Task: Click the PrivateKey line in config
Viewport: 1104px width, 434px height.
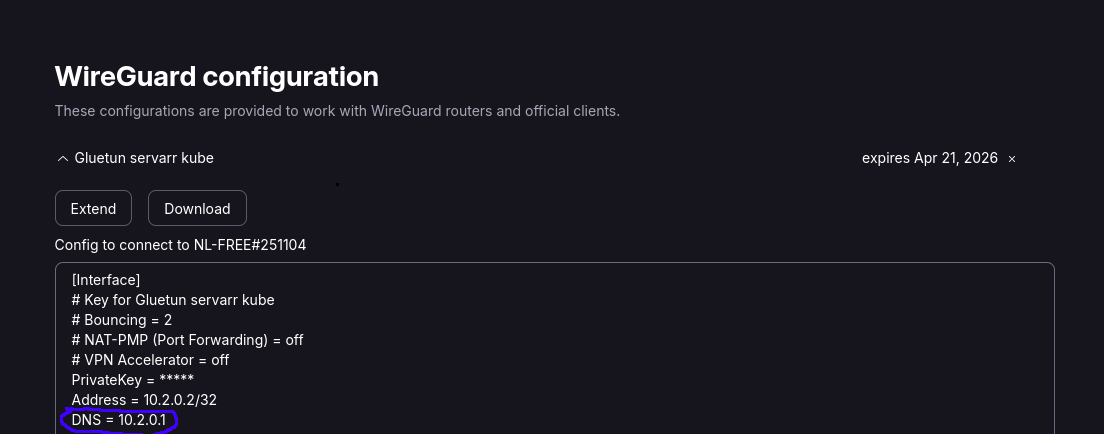Action: tap(132, 380)
